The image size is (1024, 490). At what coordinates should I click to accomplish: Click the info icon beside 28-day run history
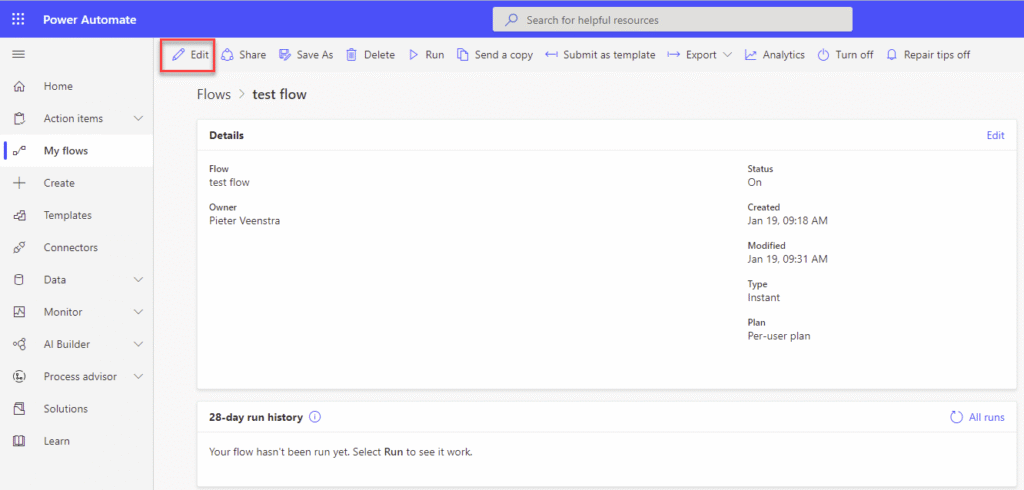(315, 417)
